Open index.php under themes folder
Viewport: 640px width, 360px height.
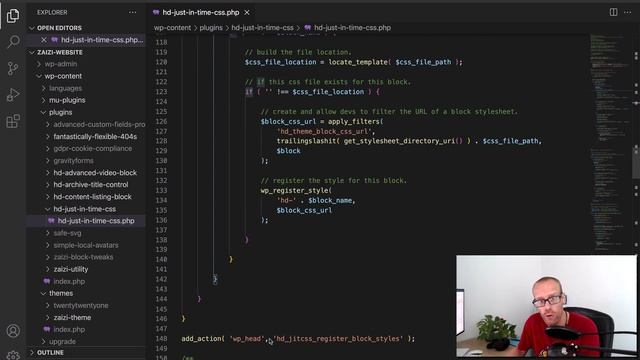69,329
